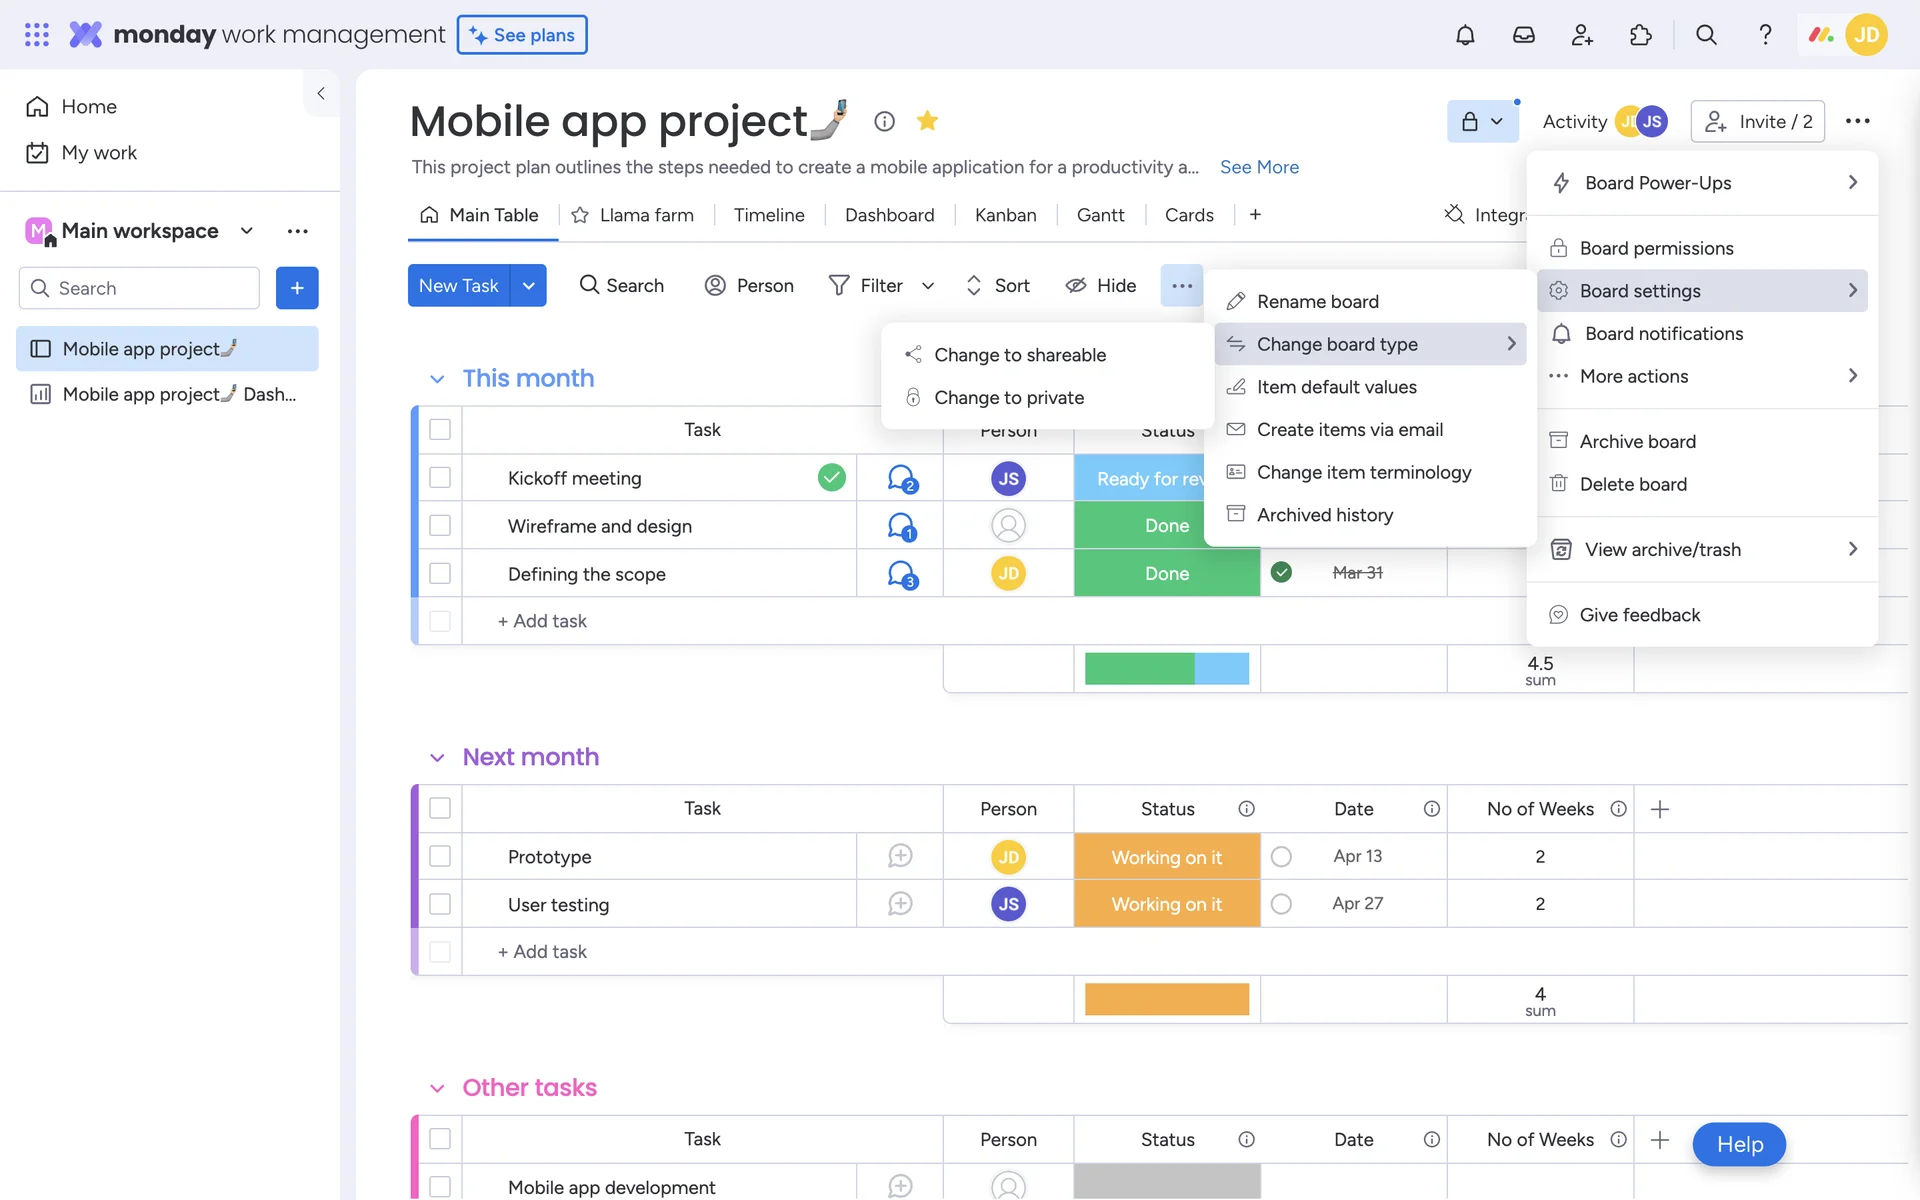Click the search magnifier in top bar
This screenshot has width=1920, height=1200.
(1706, 35)
